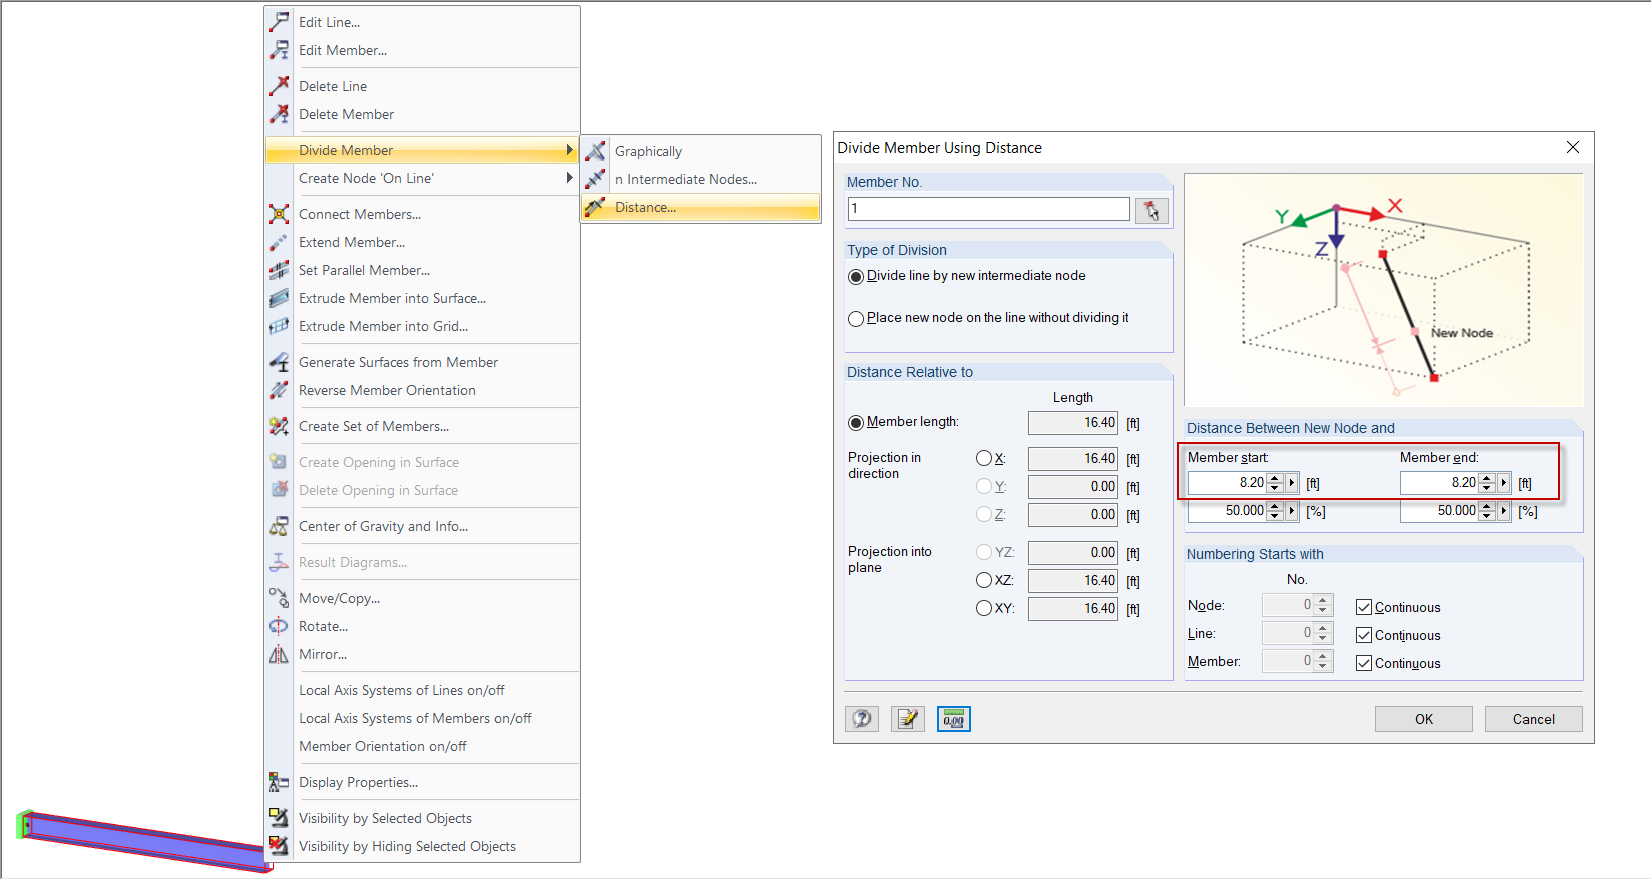Adjust the Member start distance spinner
Viewport: 1651px width, 880px height.
point(1274,483)
